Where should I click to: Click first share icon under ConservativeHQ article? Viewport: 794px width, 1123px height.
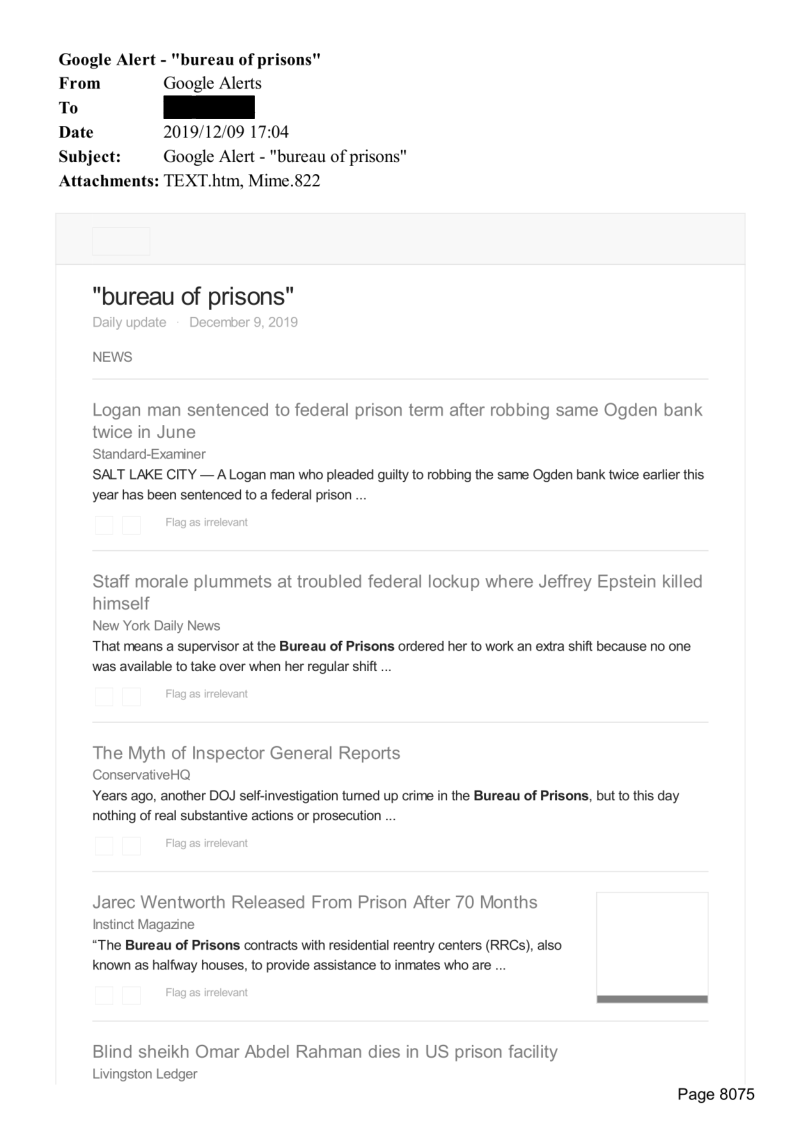point(104,845)
